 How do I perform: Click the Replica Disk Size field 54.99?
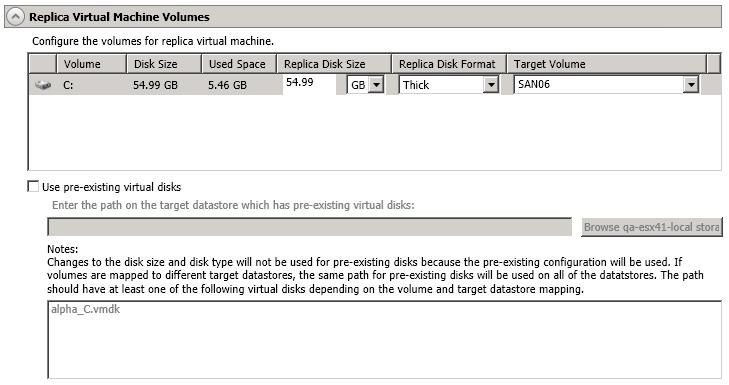(x=309, y=83)
